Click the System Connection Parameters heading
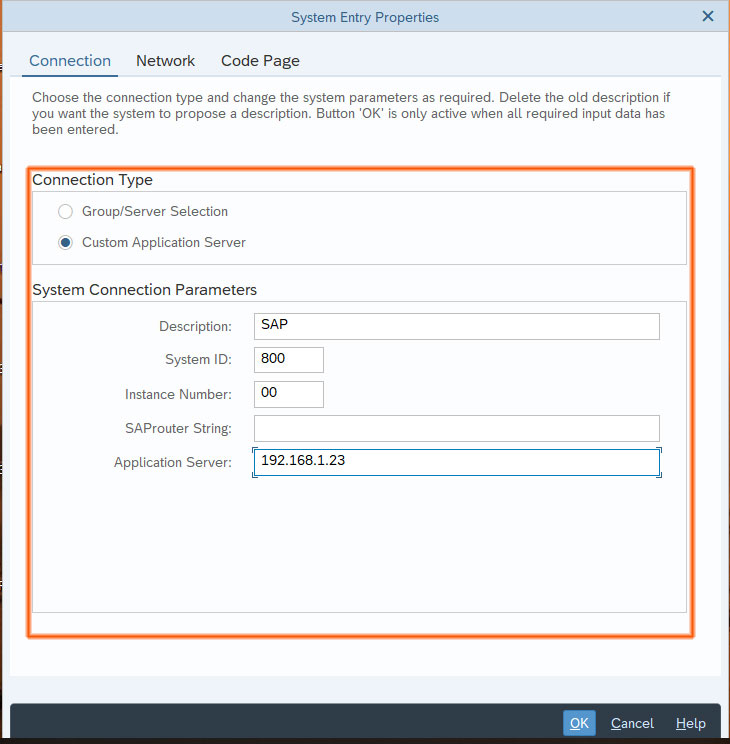 [x=144, y=289]
